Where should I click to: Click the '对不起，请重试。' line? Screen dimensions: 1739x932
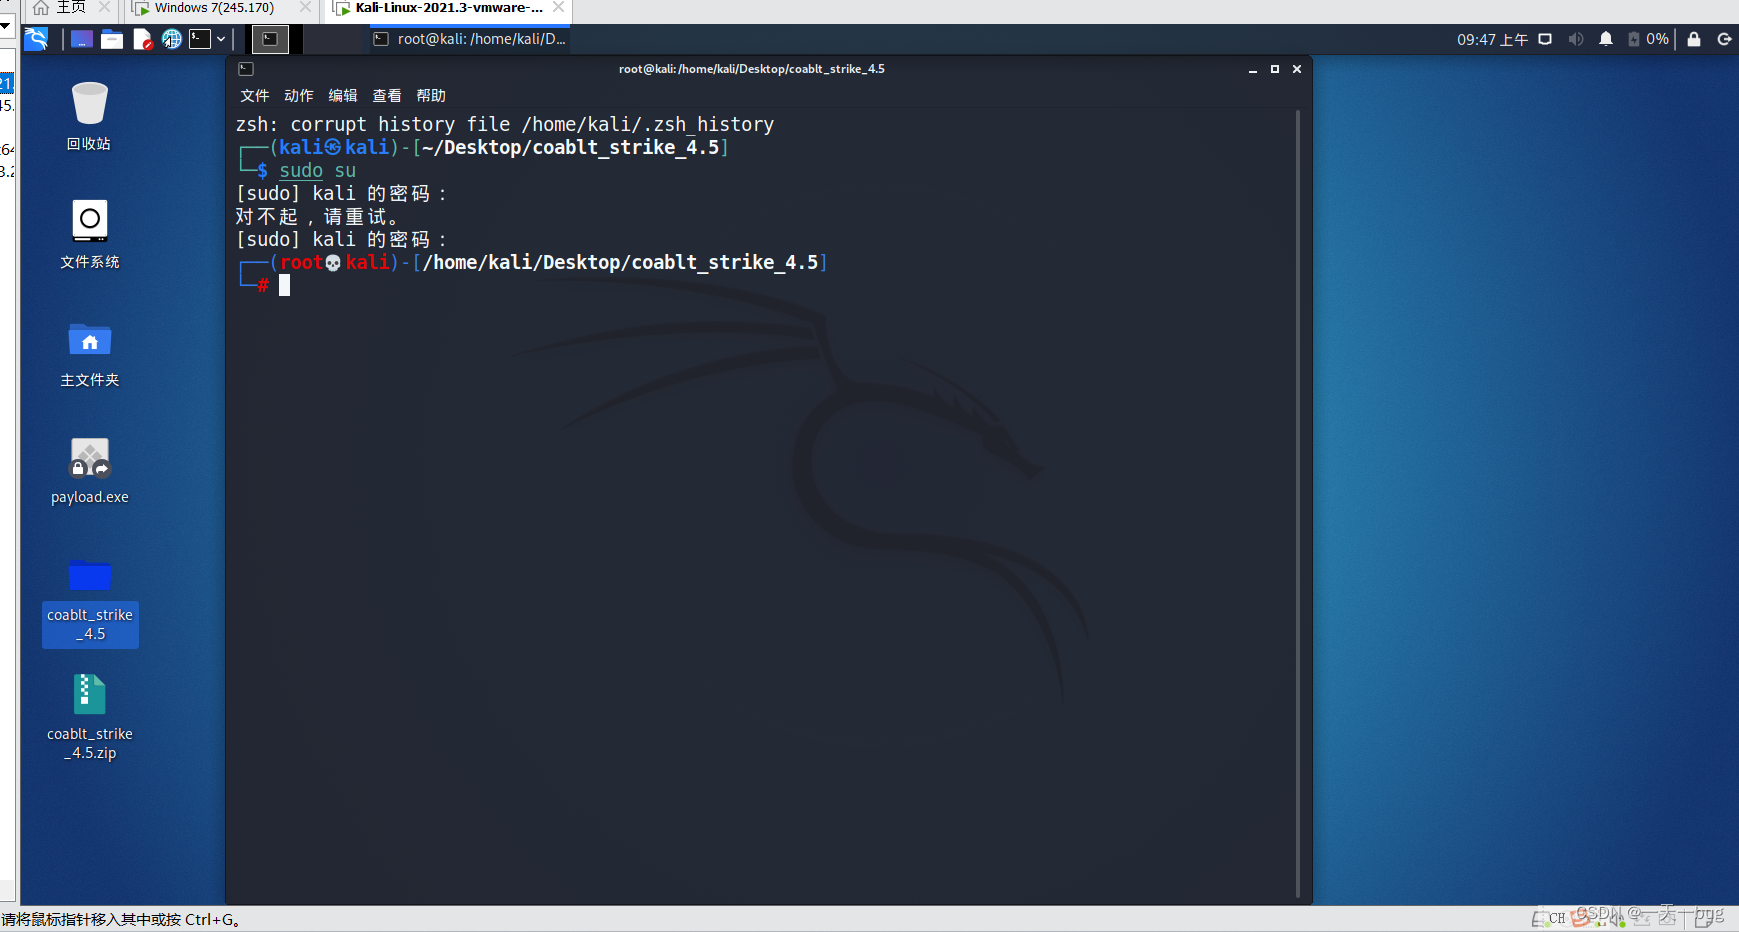[x=318, y=216]
